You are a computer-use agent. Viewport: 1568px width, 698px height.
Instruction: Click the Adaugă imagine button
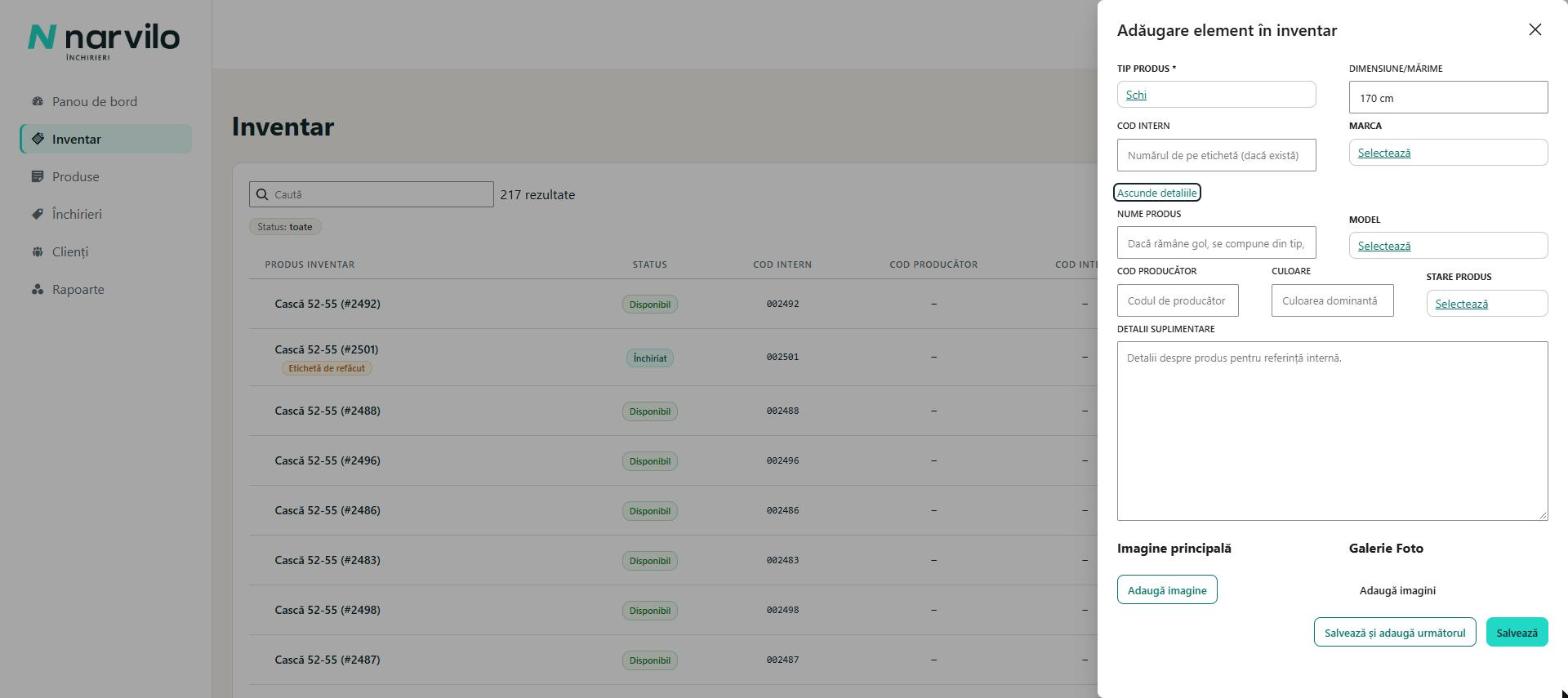(x=1167, y=590)
